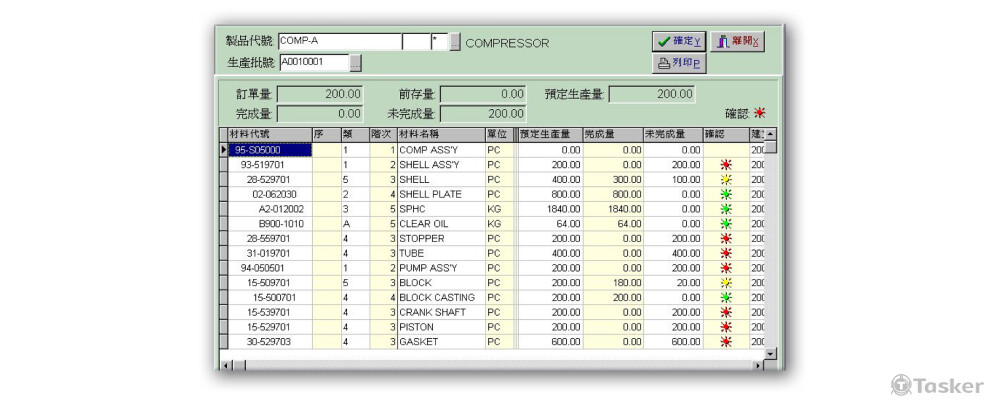1000x406 pixels.
Task: Click horizontal scrollbar left arrow
Action: click(x=226, y=365)
